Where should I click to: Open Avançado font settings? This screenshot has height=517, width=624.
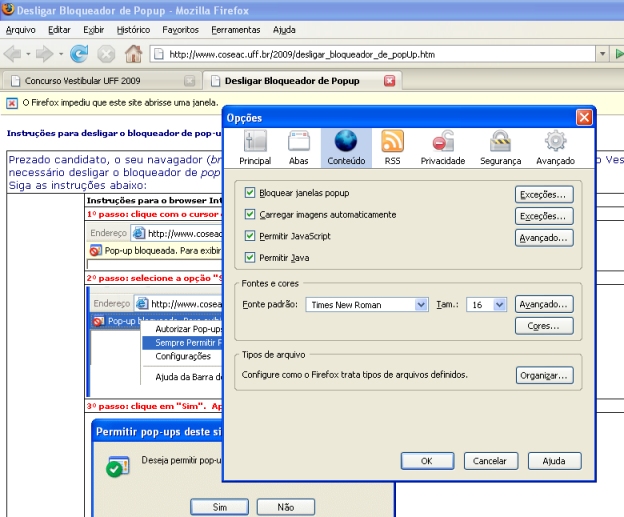544,304
